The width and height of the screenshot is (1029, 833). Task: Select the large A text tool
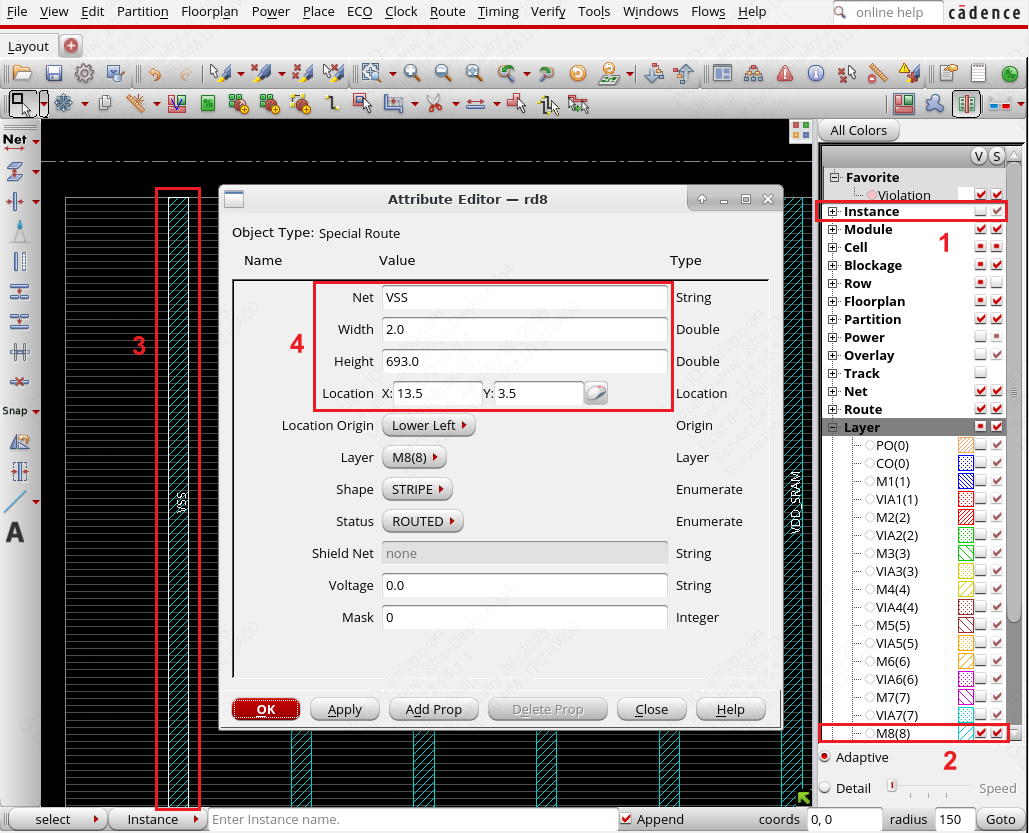(15, 532)
